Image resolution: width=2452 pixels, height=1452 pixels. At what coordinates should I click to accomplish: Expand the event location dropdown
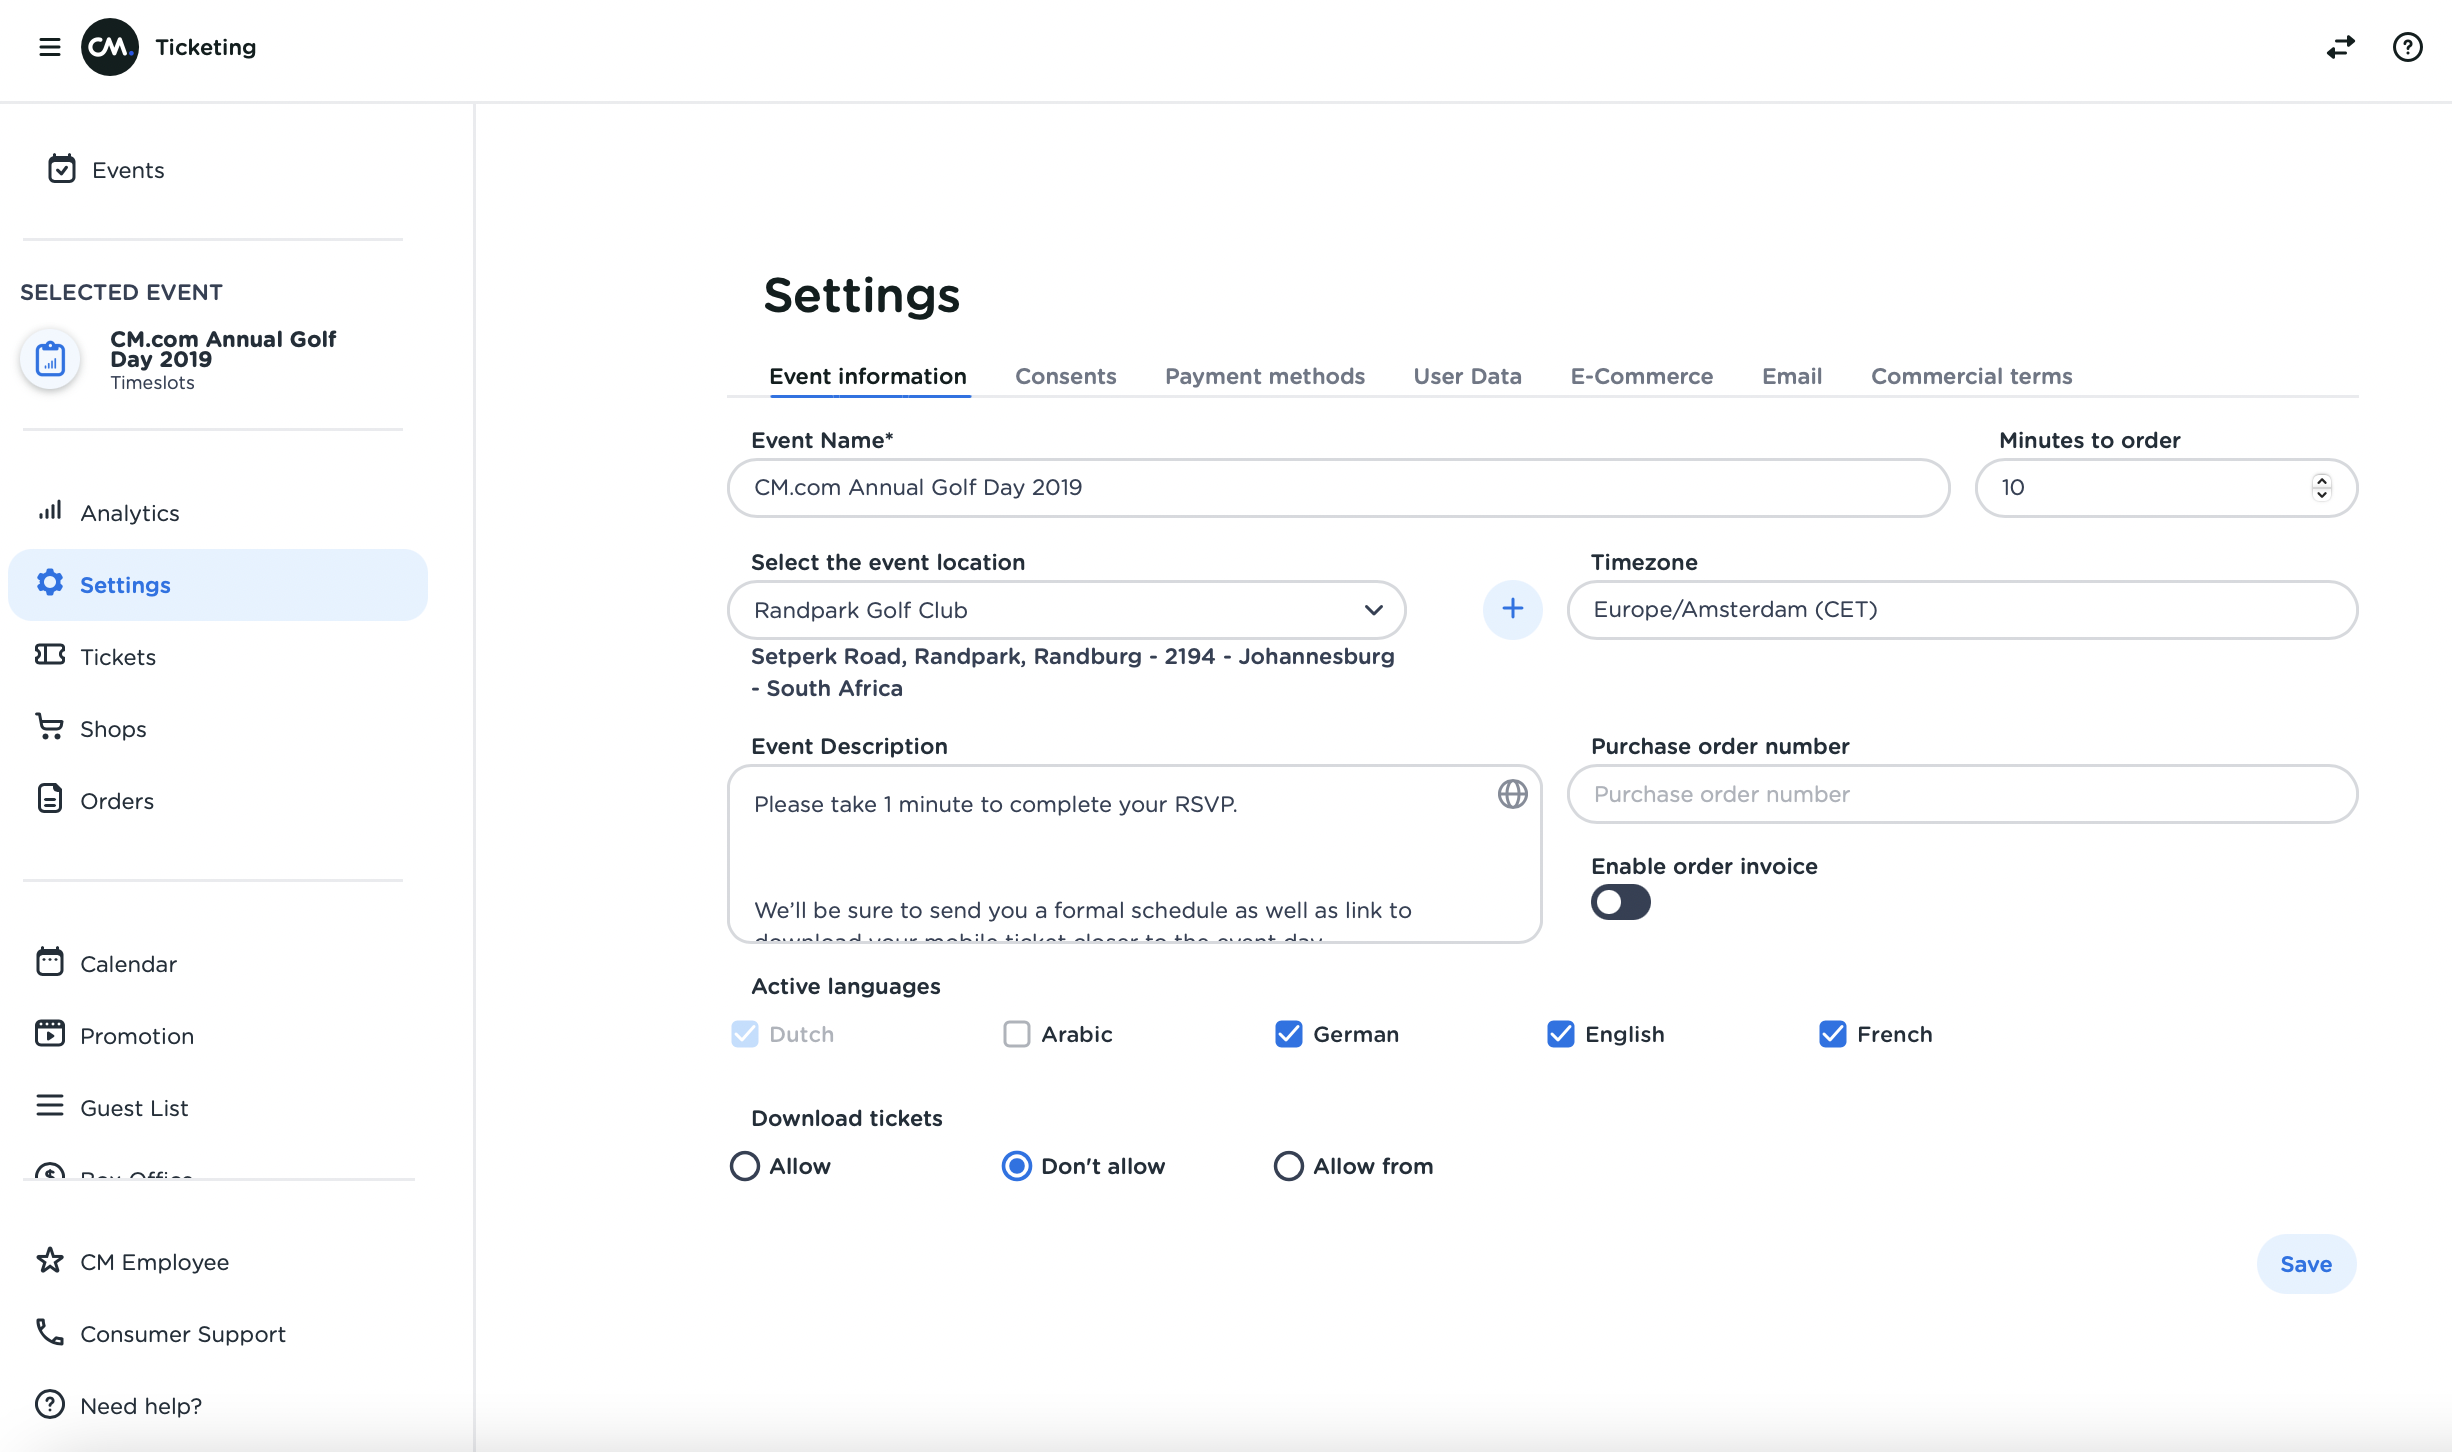tap(1373, 610)
